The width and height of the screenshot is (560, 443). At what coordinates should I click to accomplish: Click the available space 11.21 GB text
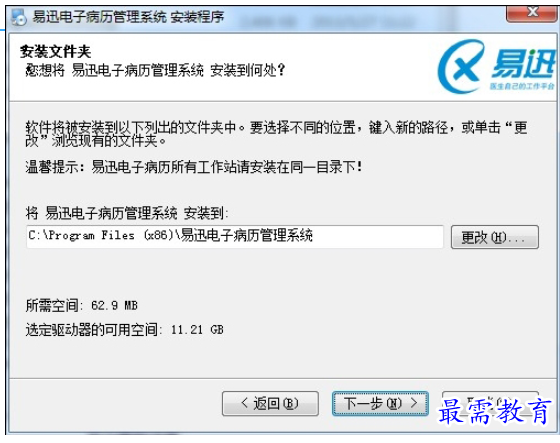click(124, 329)
